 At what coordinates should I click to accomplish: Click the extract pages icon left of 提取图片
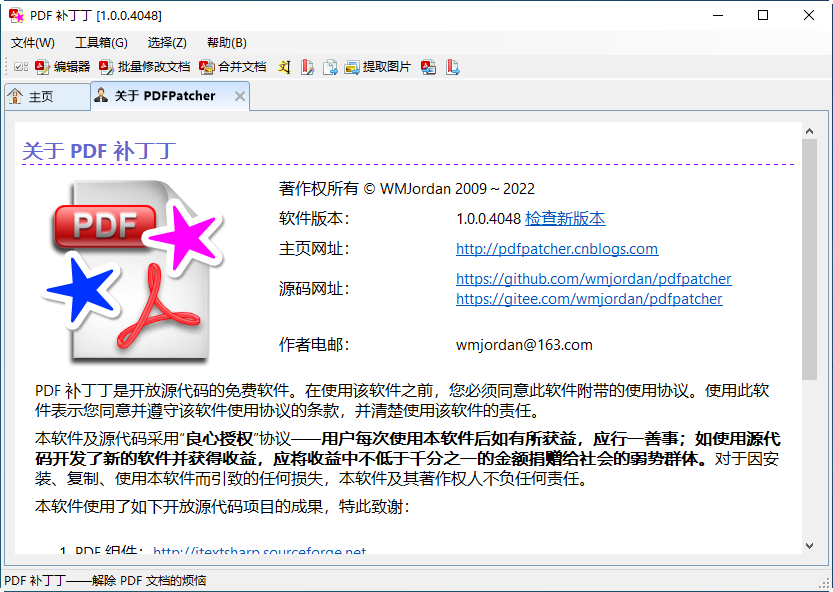[x=330, y=67]
